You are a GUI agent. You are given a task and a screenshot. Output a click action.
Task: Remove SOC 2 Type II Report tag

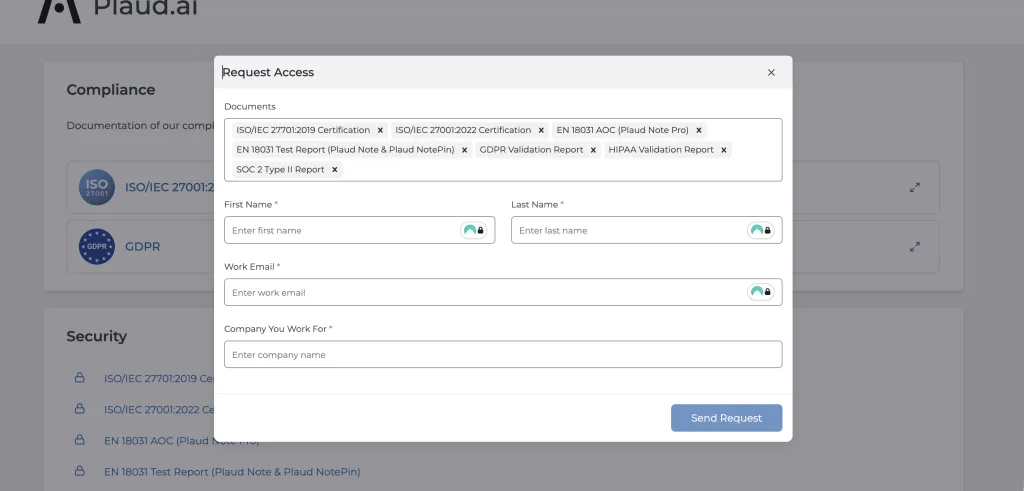pos(335,170)
